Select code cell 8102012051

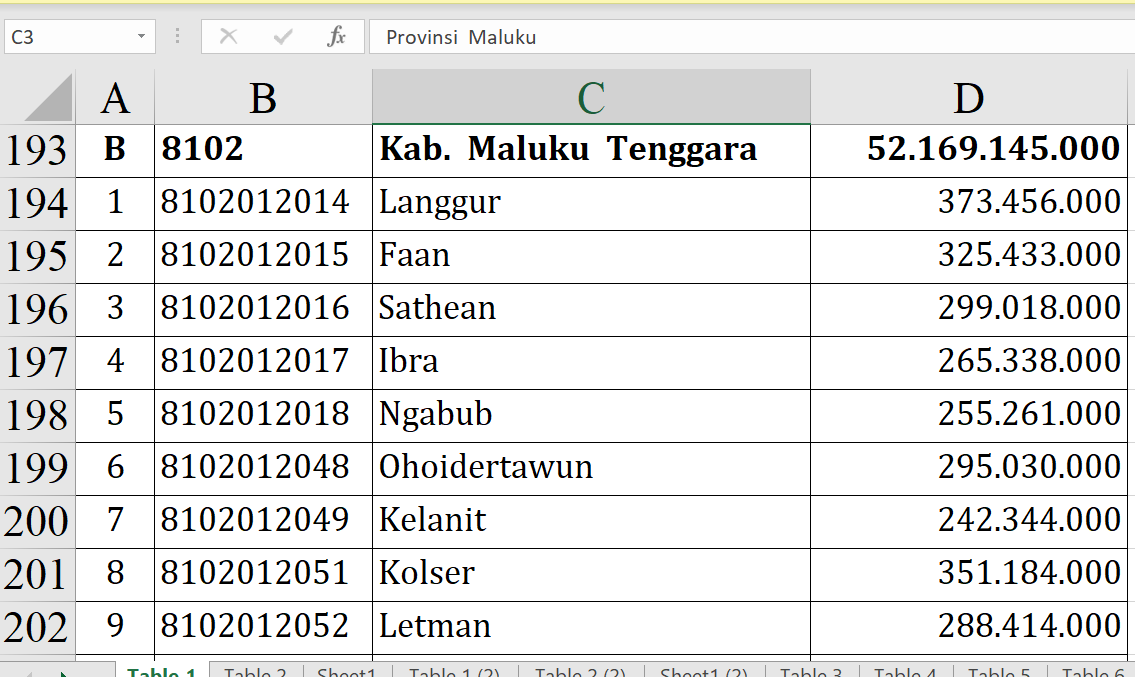click(x=263, y=573)
